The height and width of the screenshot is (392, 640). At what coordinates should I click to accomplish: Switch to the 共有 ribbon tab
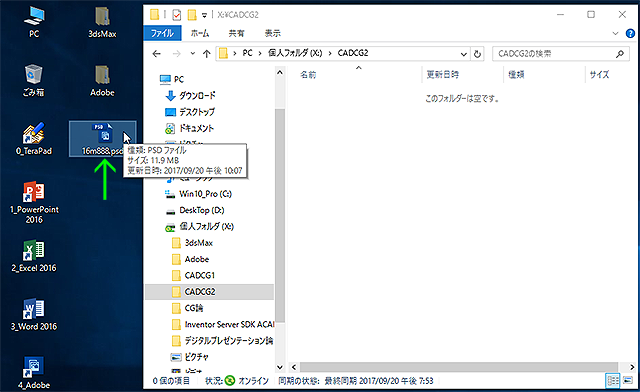pos(236,33)
